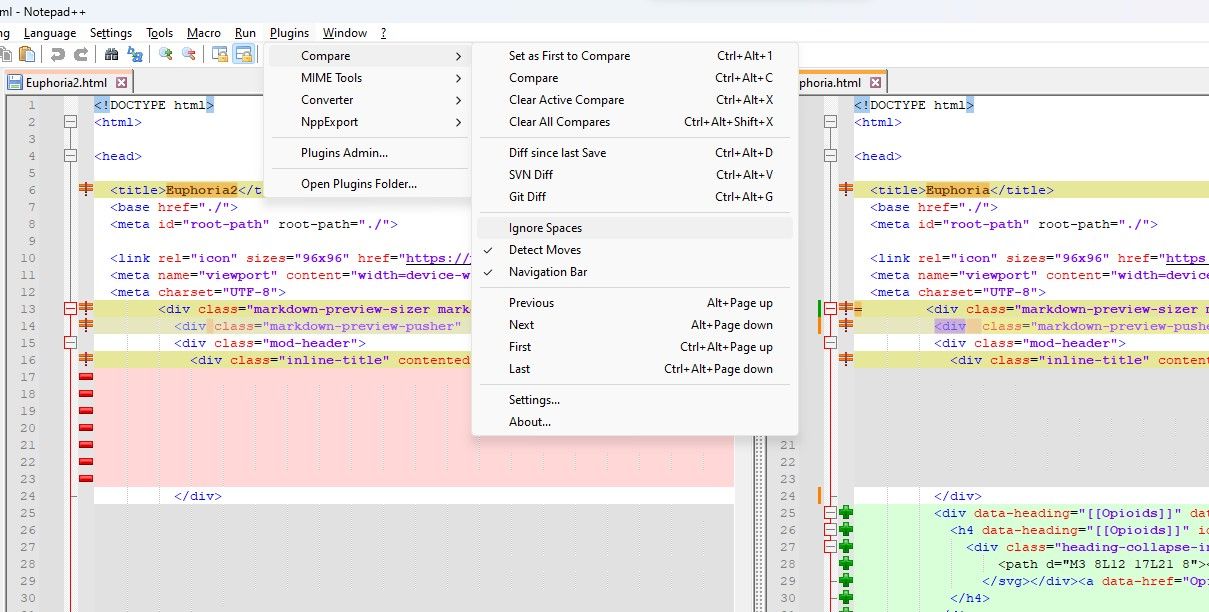
Task: Click the Find and Replace toolbar icon
Action: (136, 55)
